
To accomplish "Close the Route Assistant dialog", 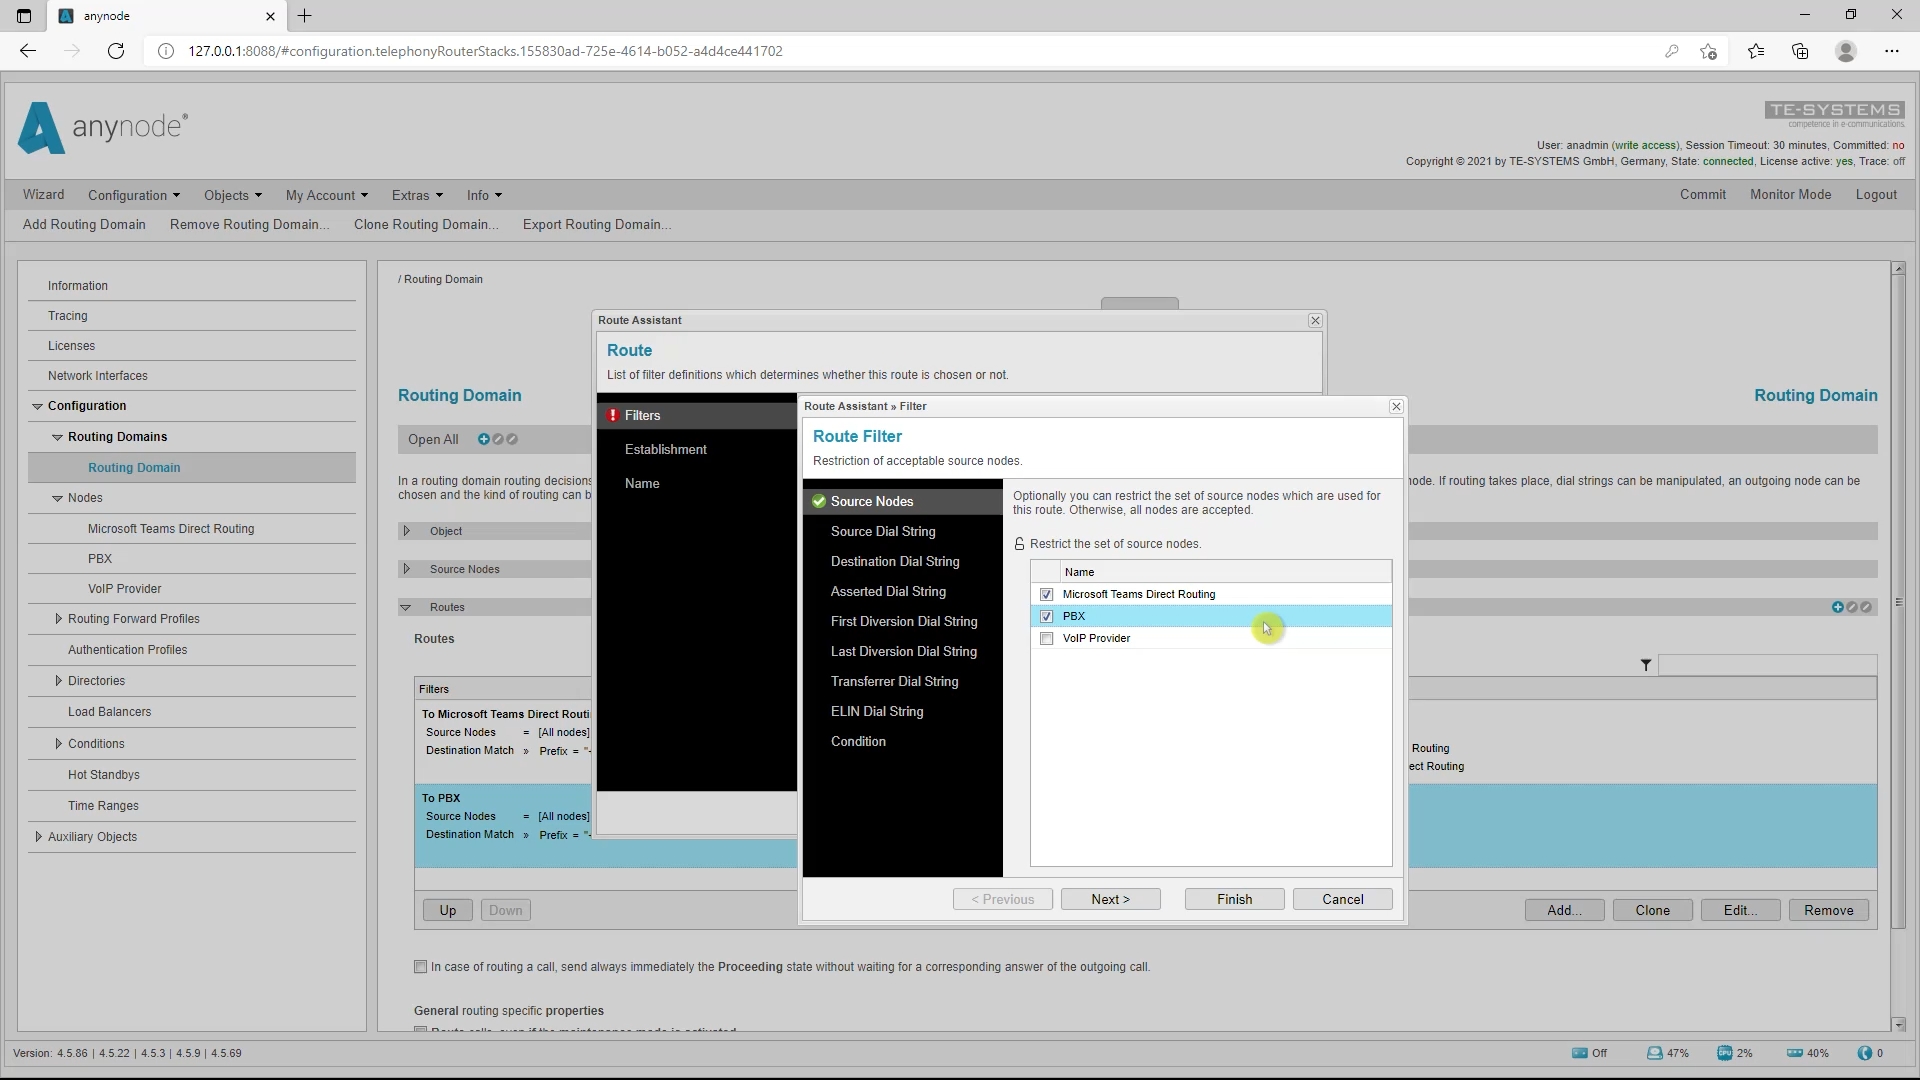I will (1315, 320).
